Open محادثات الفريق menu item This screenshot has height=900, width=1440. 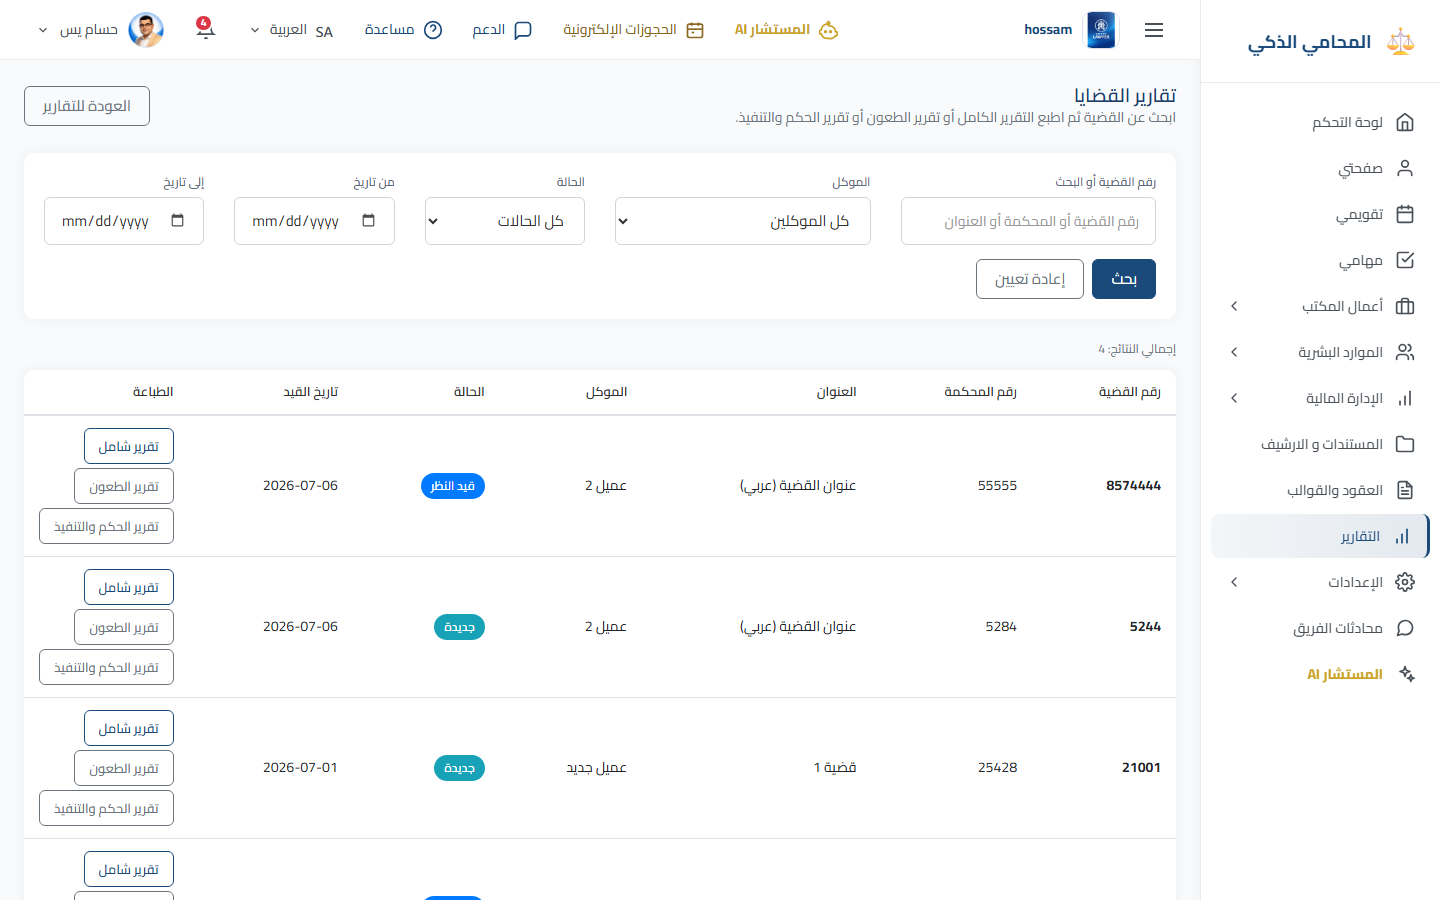(x=1320, y=628)
